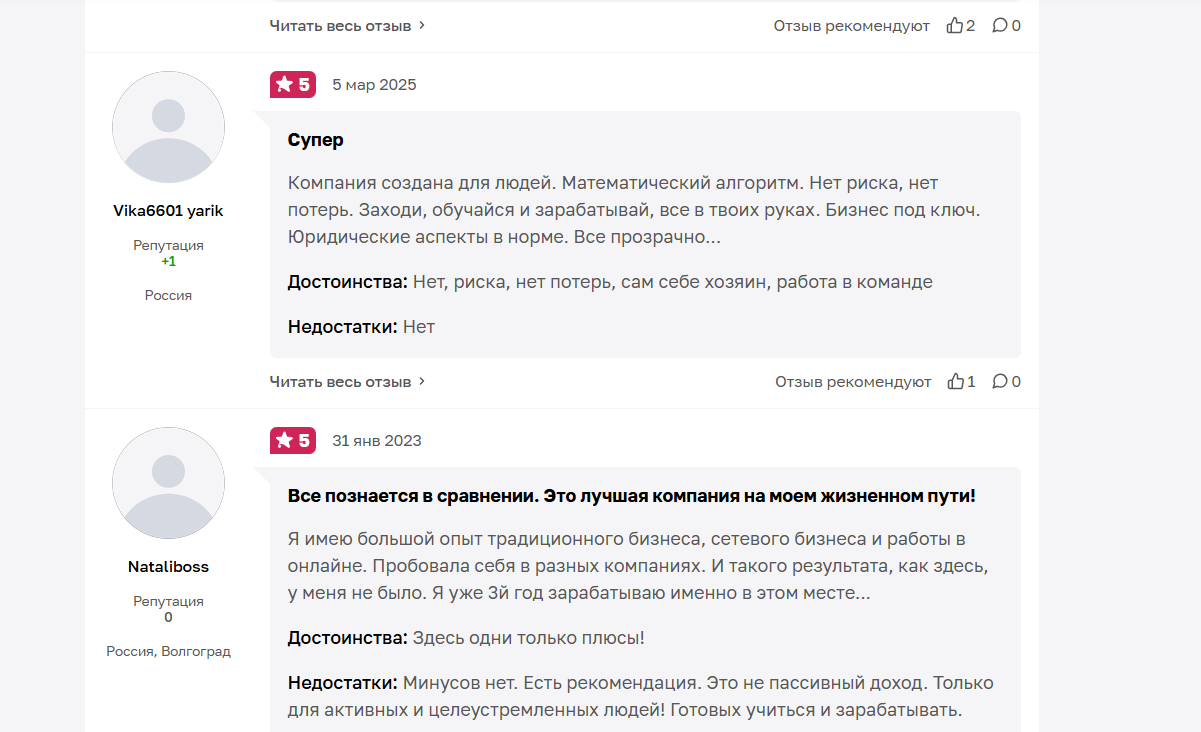Click the 5-star rating badge dated 31 янв 2023
Viewport: 1201px width, 732px height.
[293, 440]
